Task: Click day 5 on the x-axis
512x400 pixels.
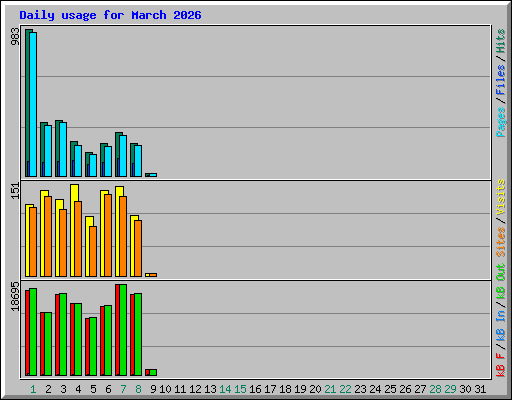Action: 93,389
